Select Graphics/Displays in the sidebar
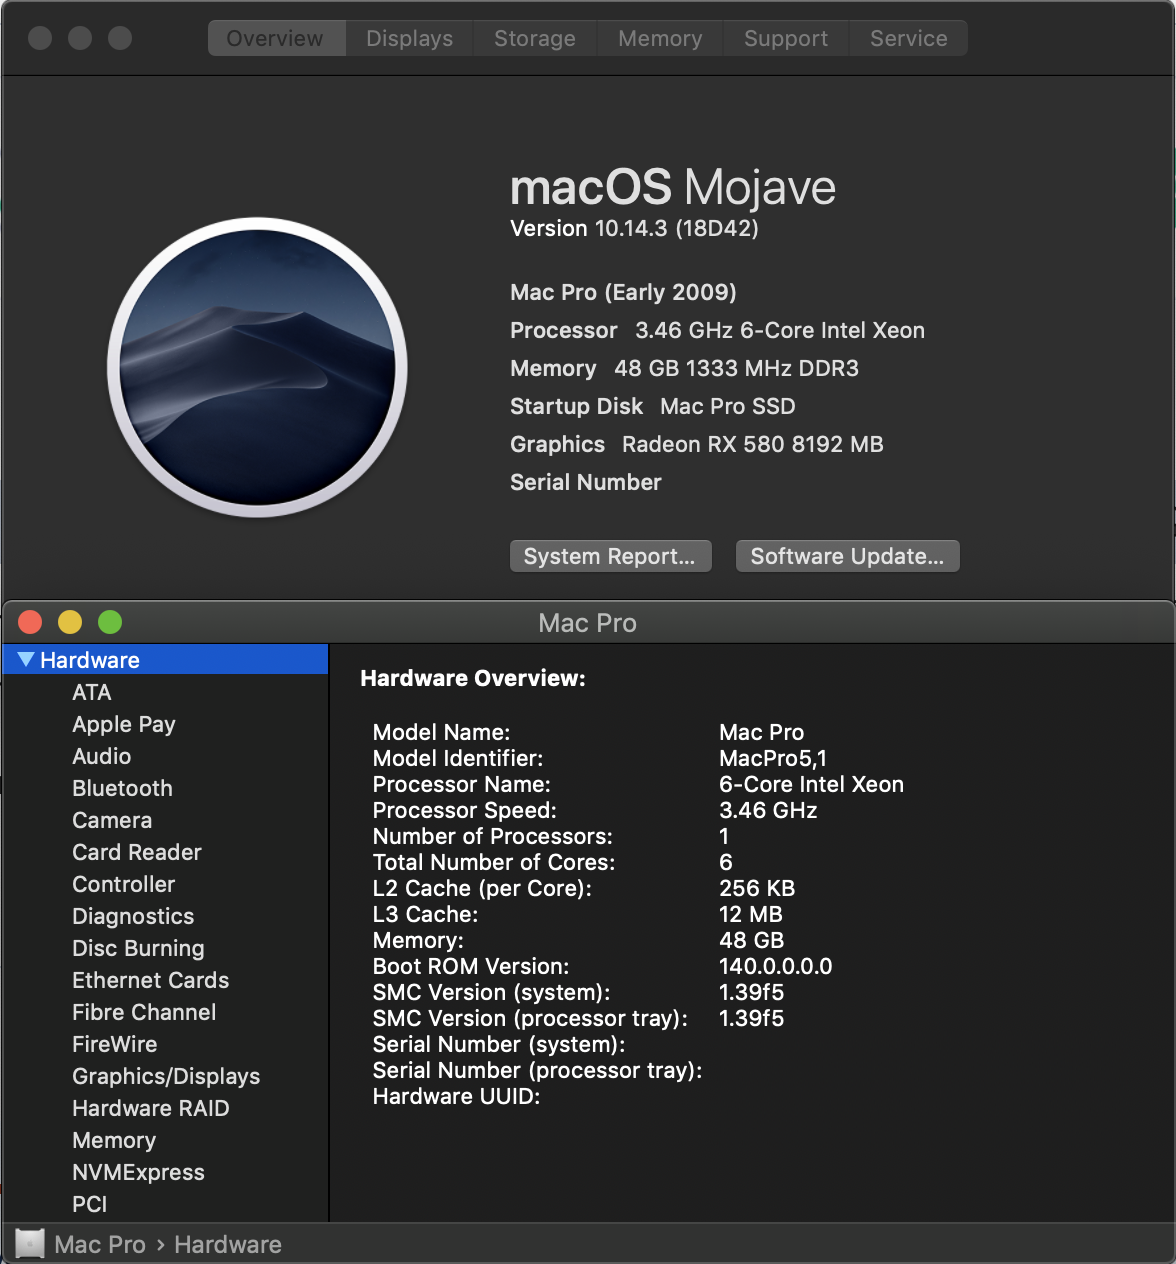This screenshot has height=1264, width=1176. 166,1076
